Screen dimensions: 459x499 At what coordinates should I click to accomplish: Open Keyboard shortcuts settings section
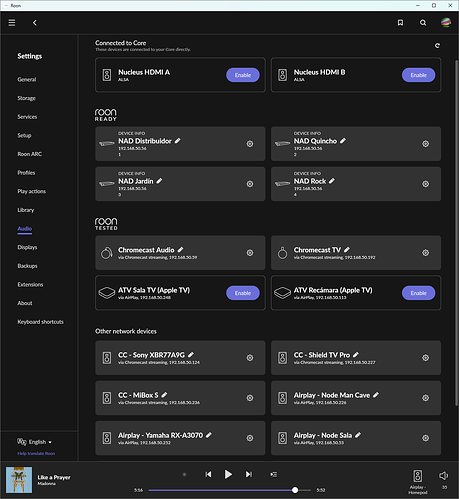(41, 322)
